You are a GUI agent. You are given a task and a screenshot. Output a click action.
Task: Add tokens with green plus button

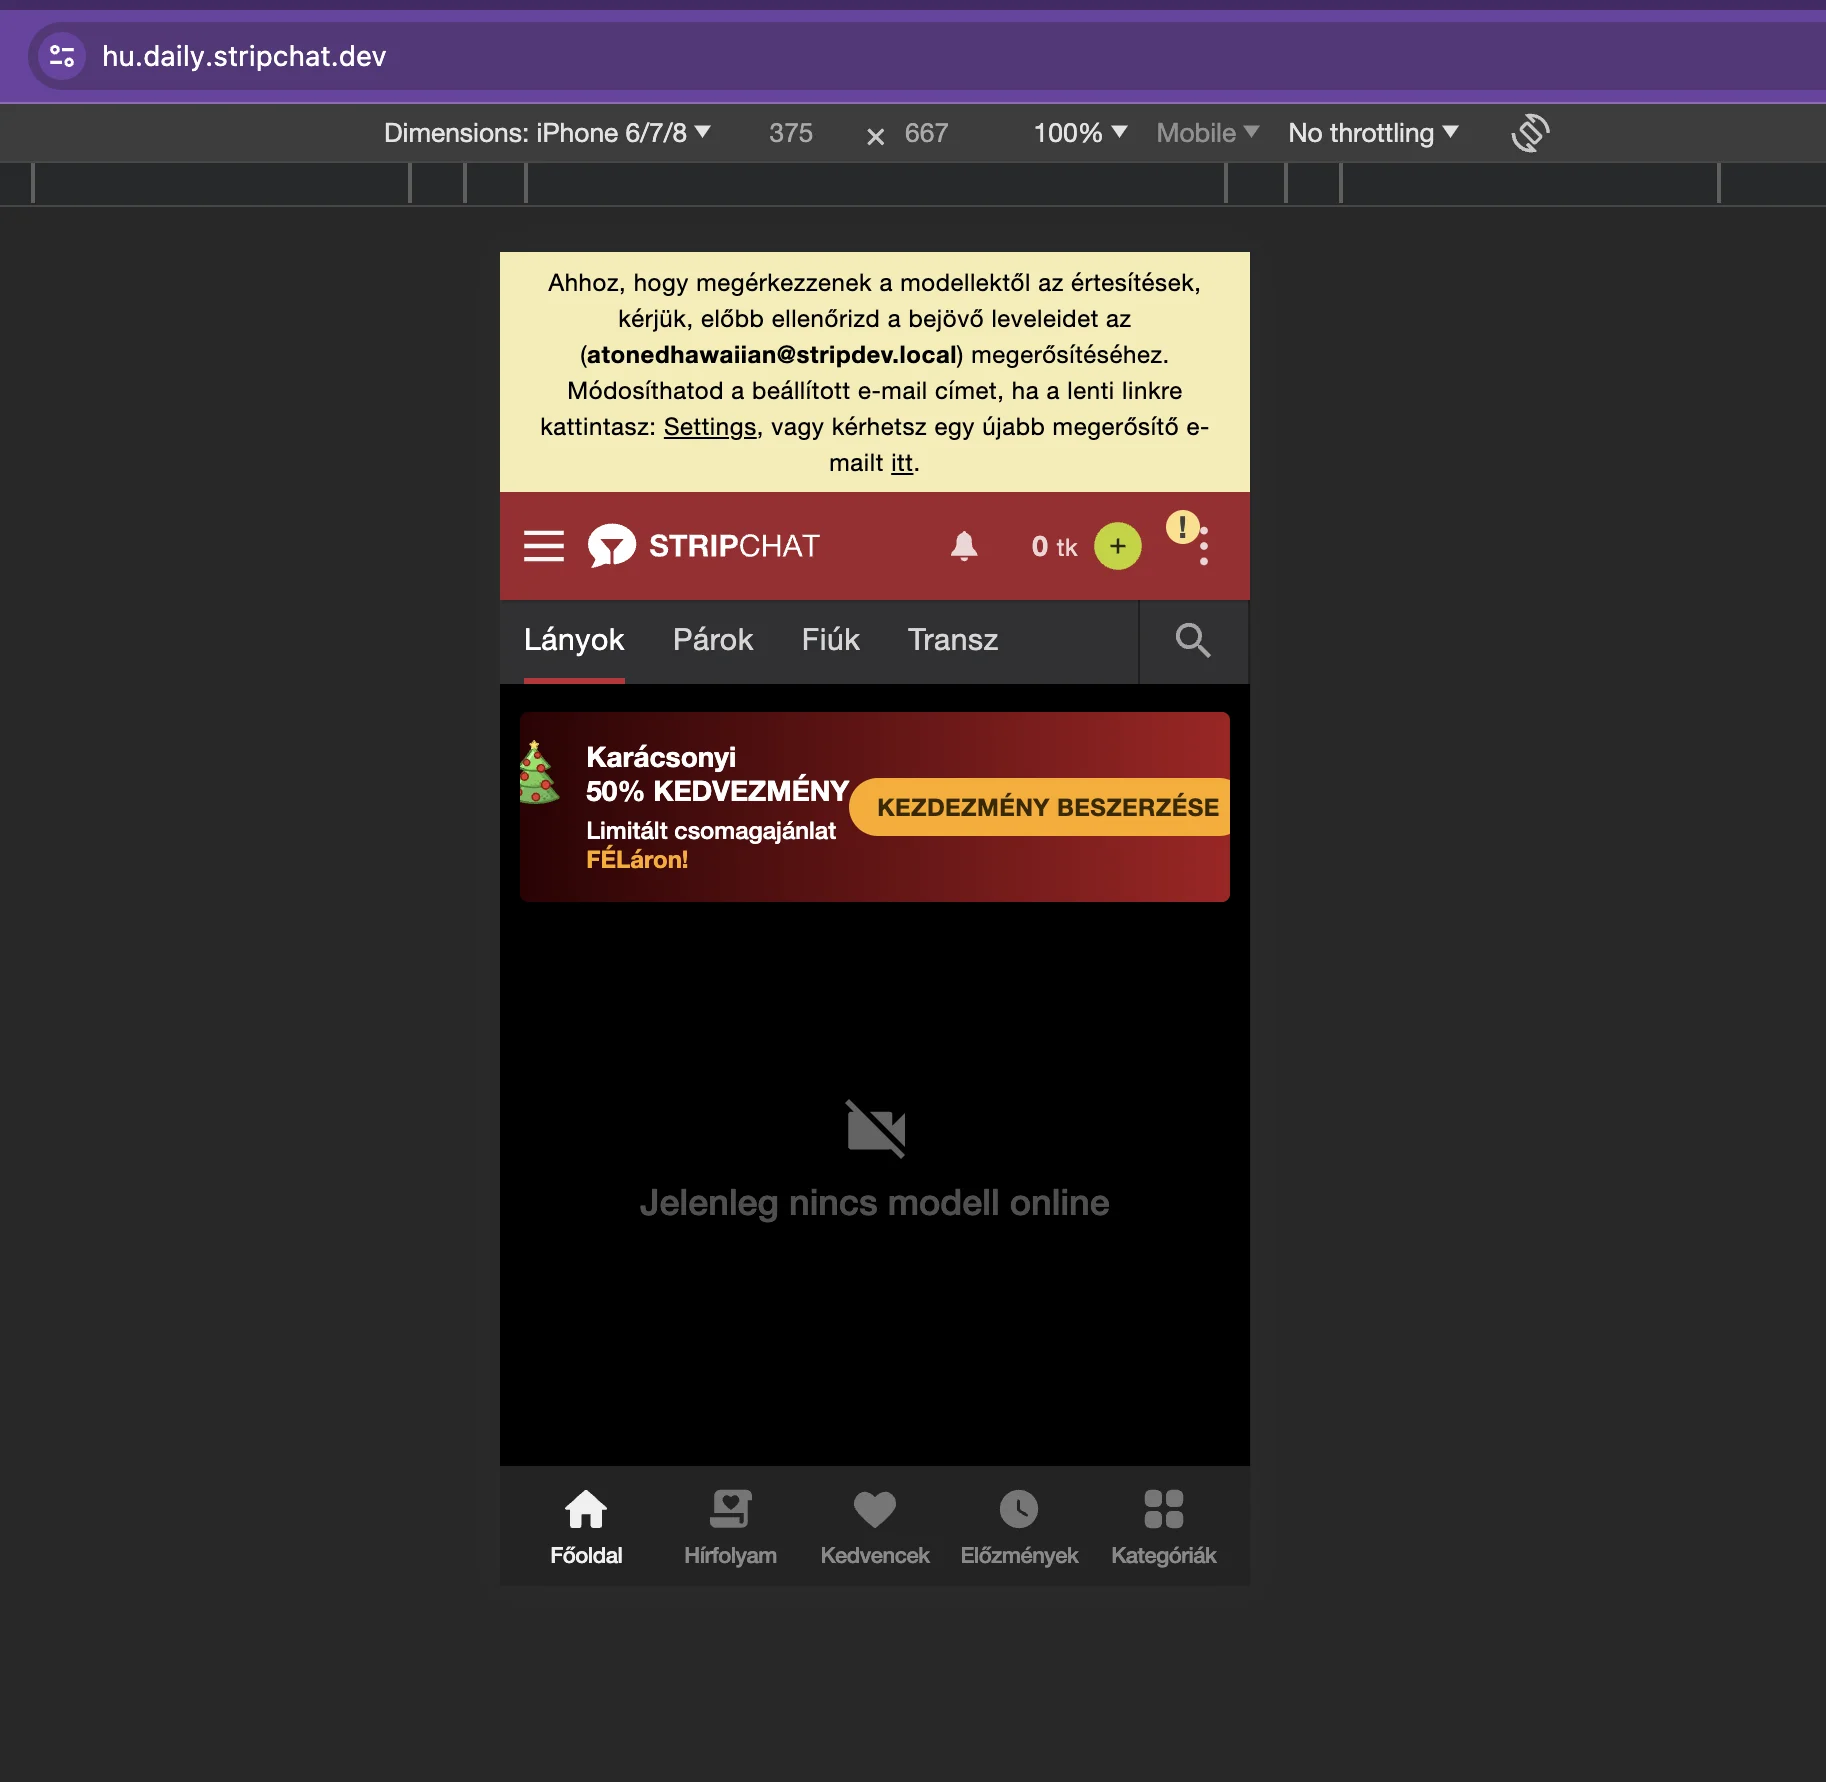tap(1118, 546)
